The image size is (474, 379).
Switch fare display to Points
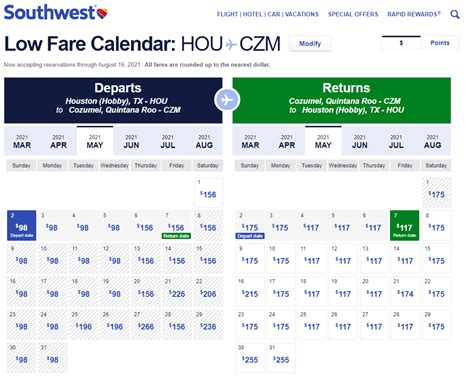440,43
